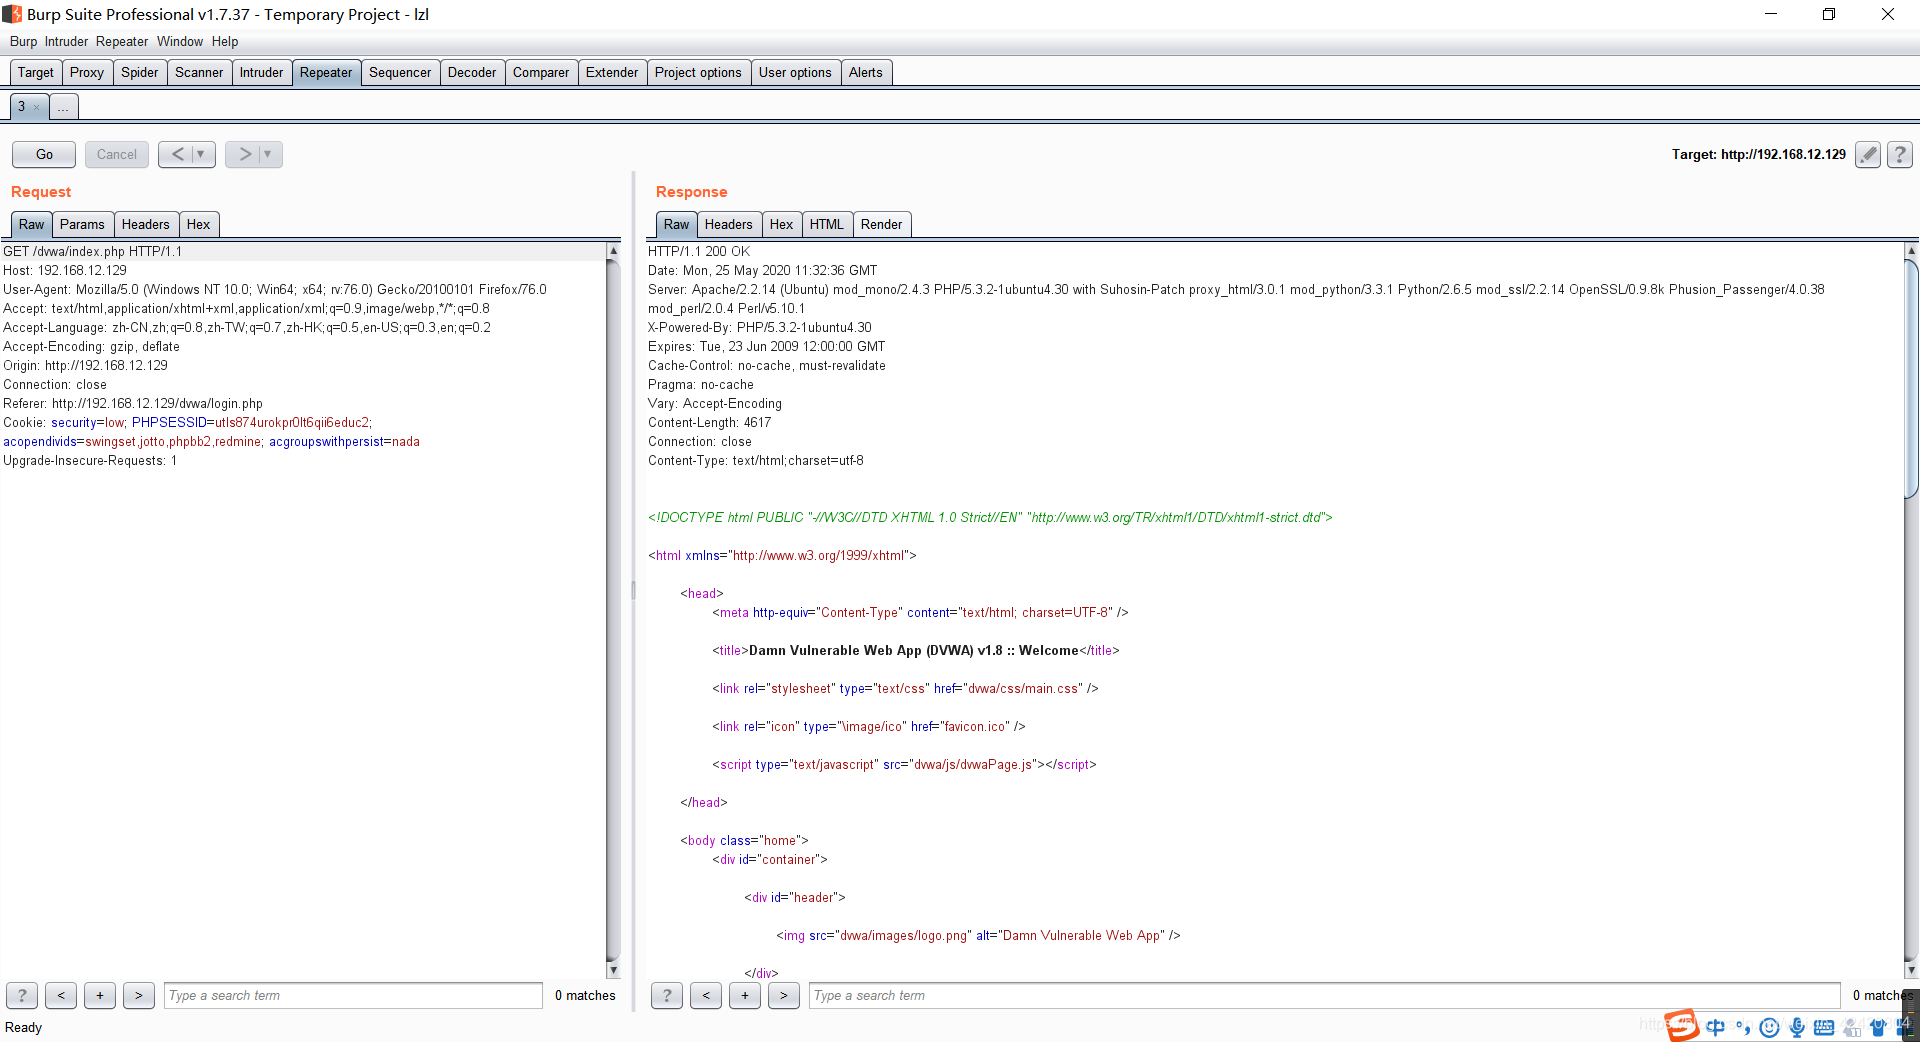Jump to next match in response search
This screenshot has height=1042, width=1920.
784,995
